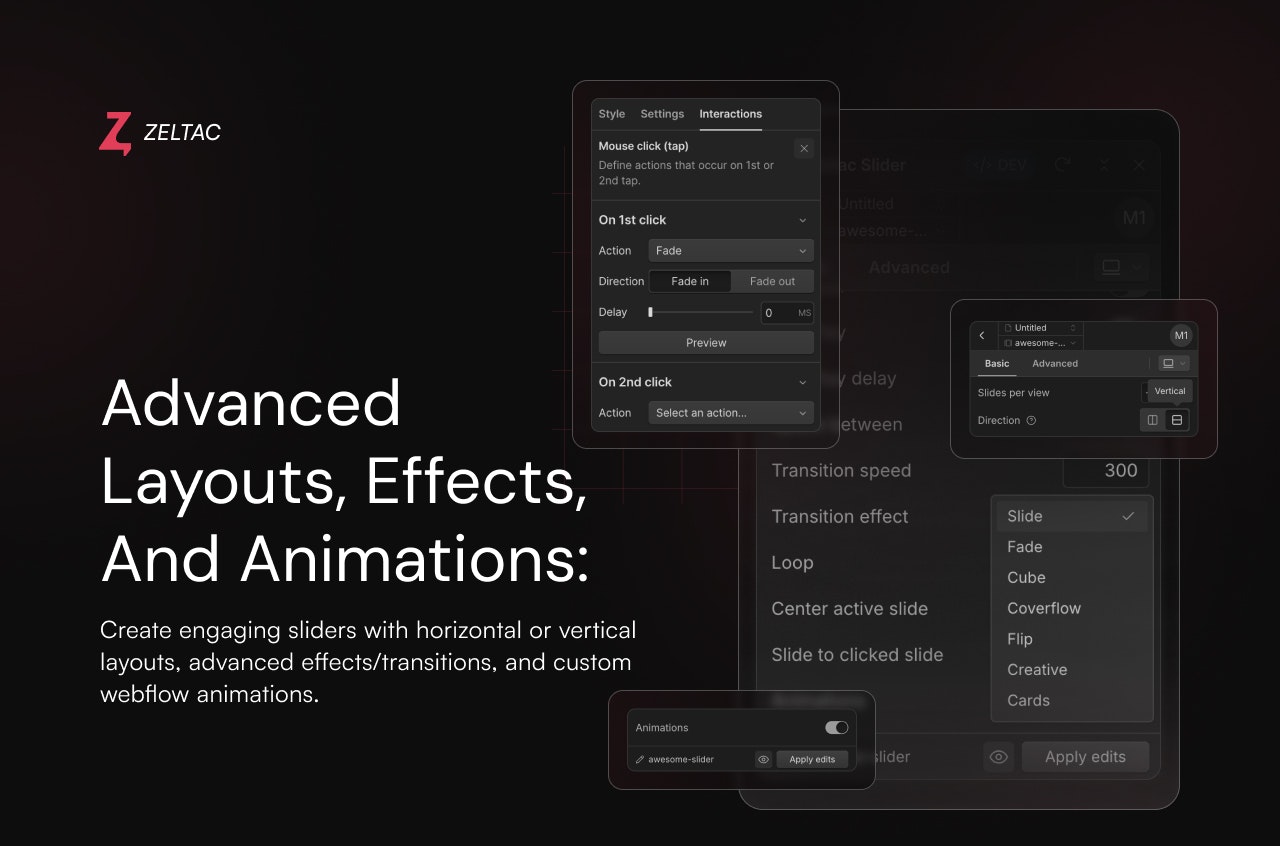
Task: Open the Direction help tooltip icon
Action: pos(1030,420)
